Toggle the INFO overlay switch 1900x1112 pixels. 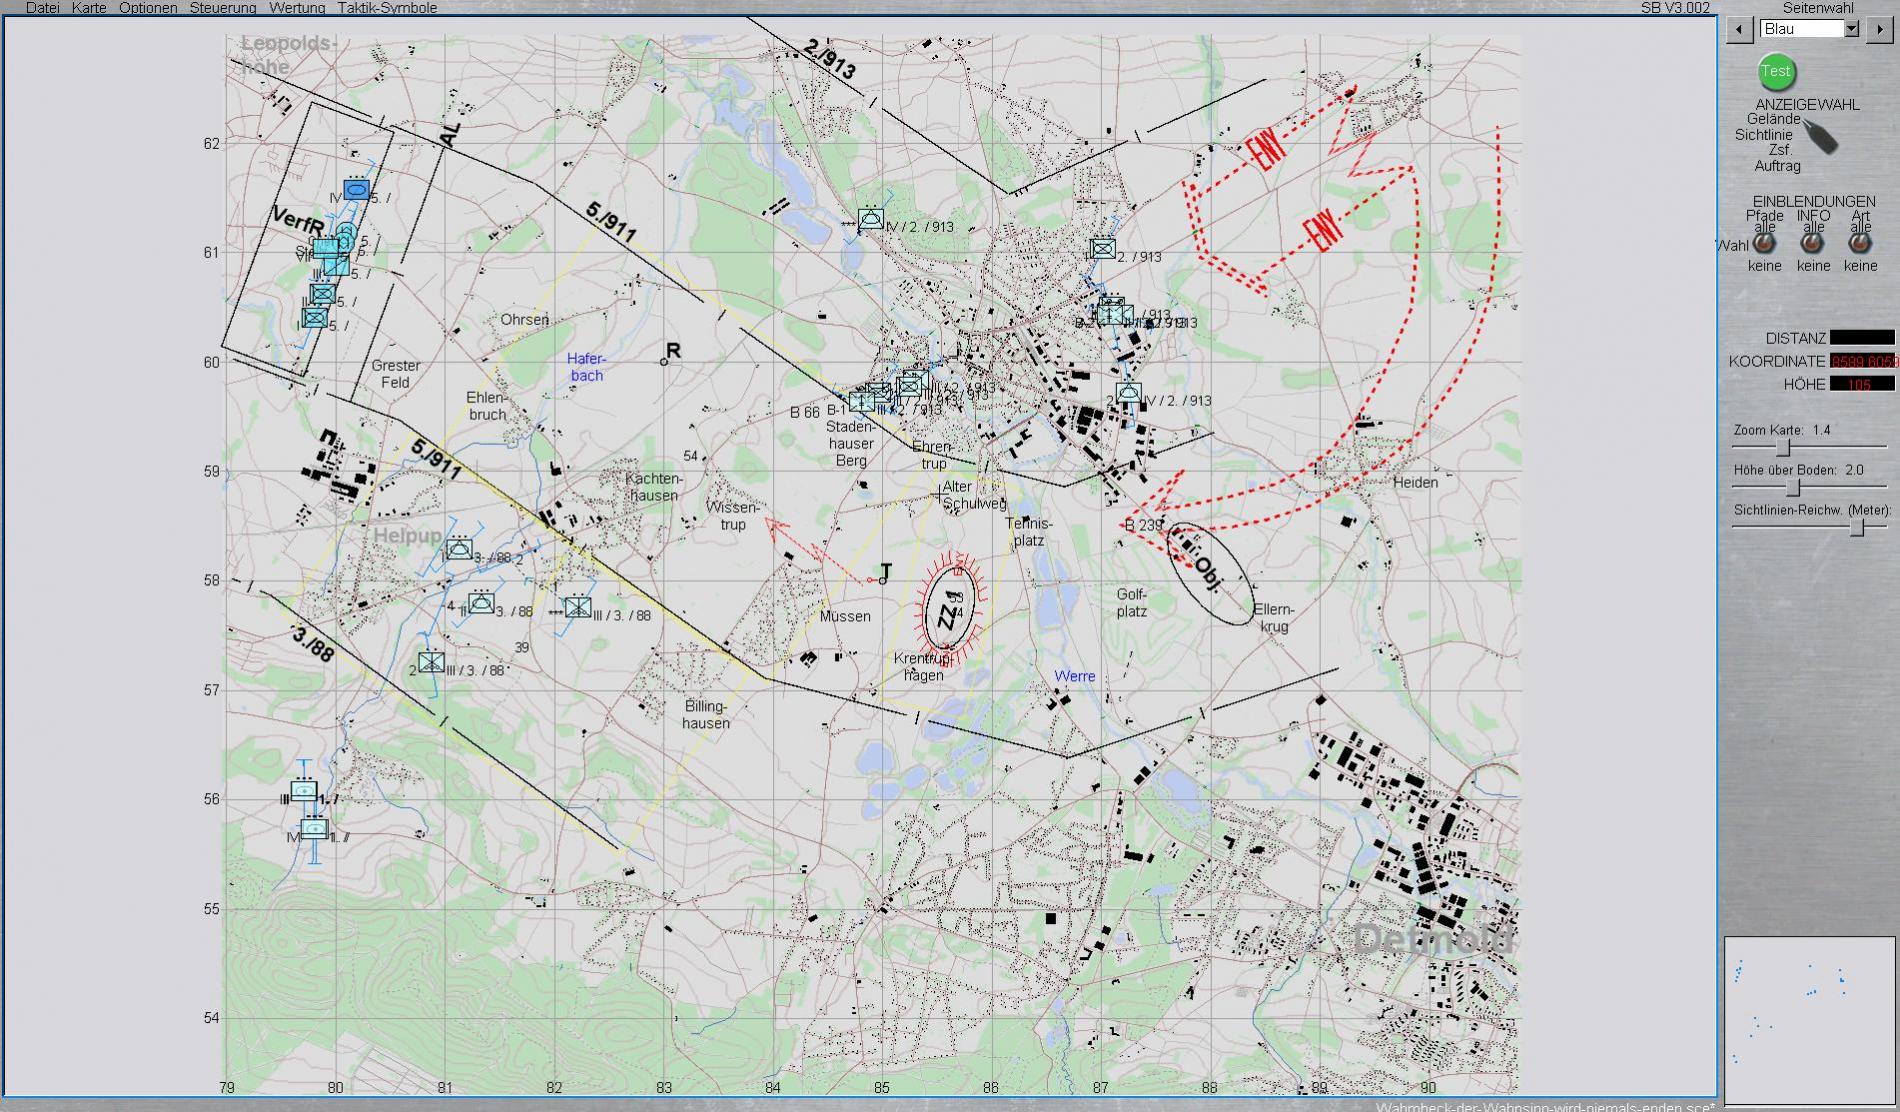click(1812, 243)
